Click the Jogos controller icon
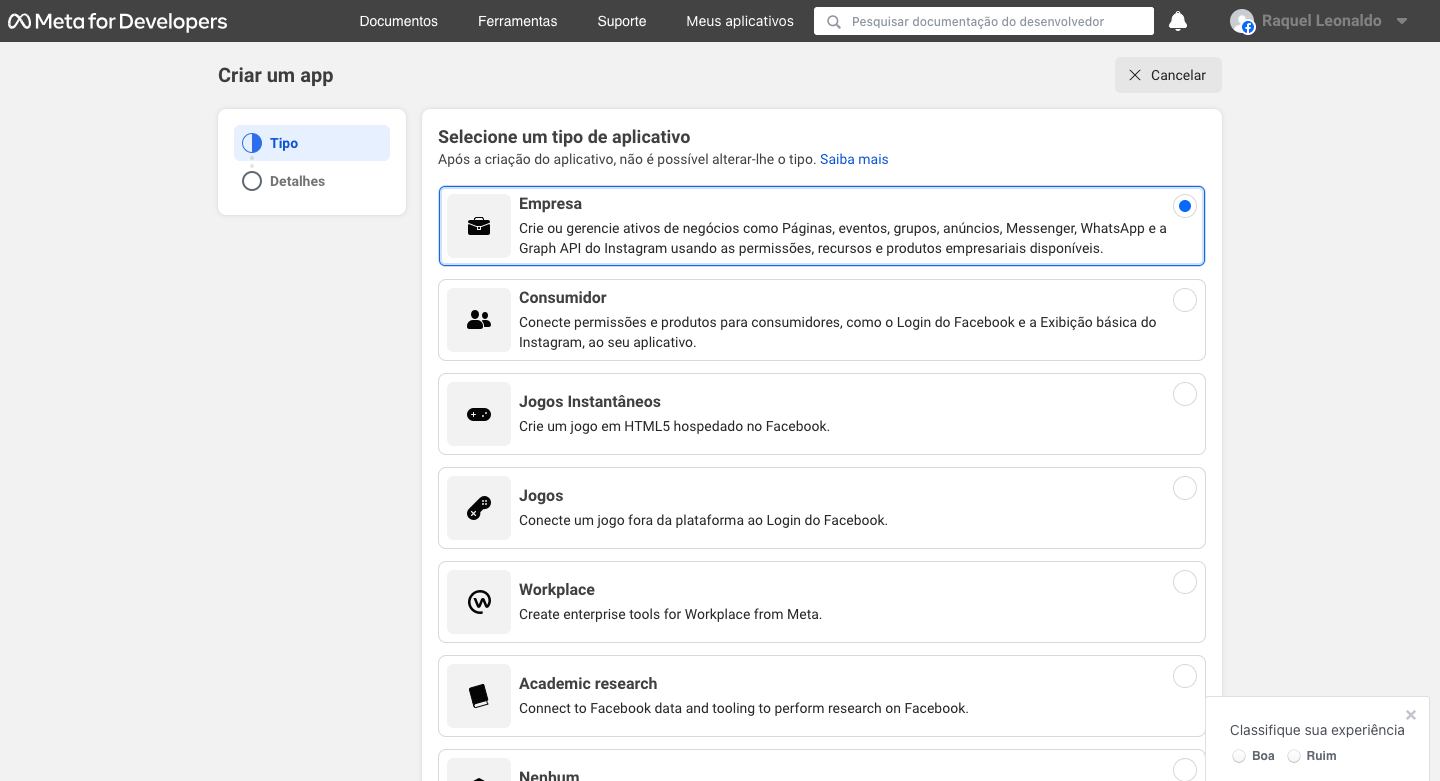The width and height of the screenshot is (1440, 781). pyautogui.click(x=479, y=508)
